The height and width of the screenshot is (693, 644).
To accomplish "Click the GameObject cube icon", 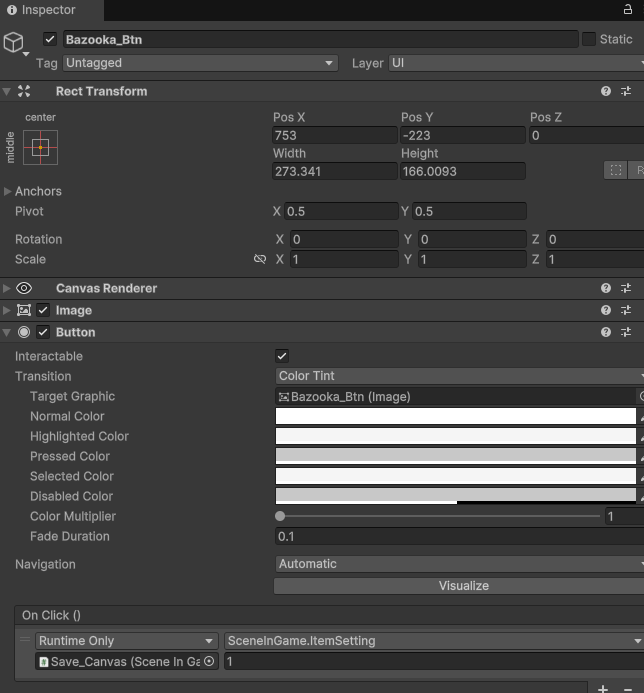I will coord(14,42).
